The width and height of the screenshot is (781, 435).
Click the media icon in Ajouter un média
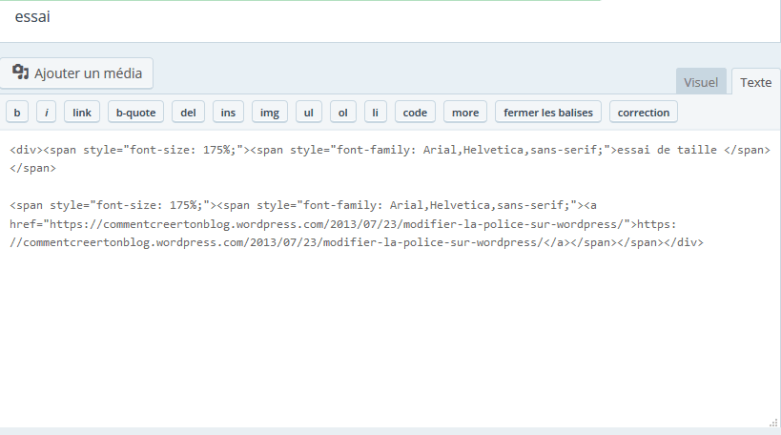pos(20,72)
